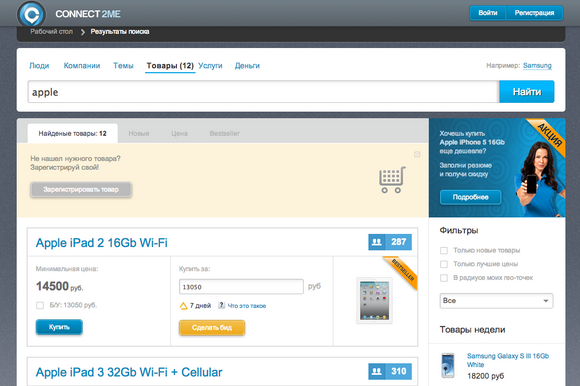
Task: Switch to the Деньги tab
Action: point(247,66)
